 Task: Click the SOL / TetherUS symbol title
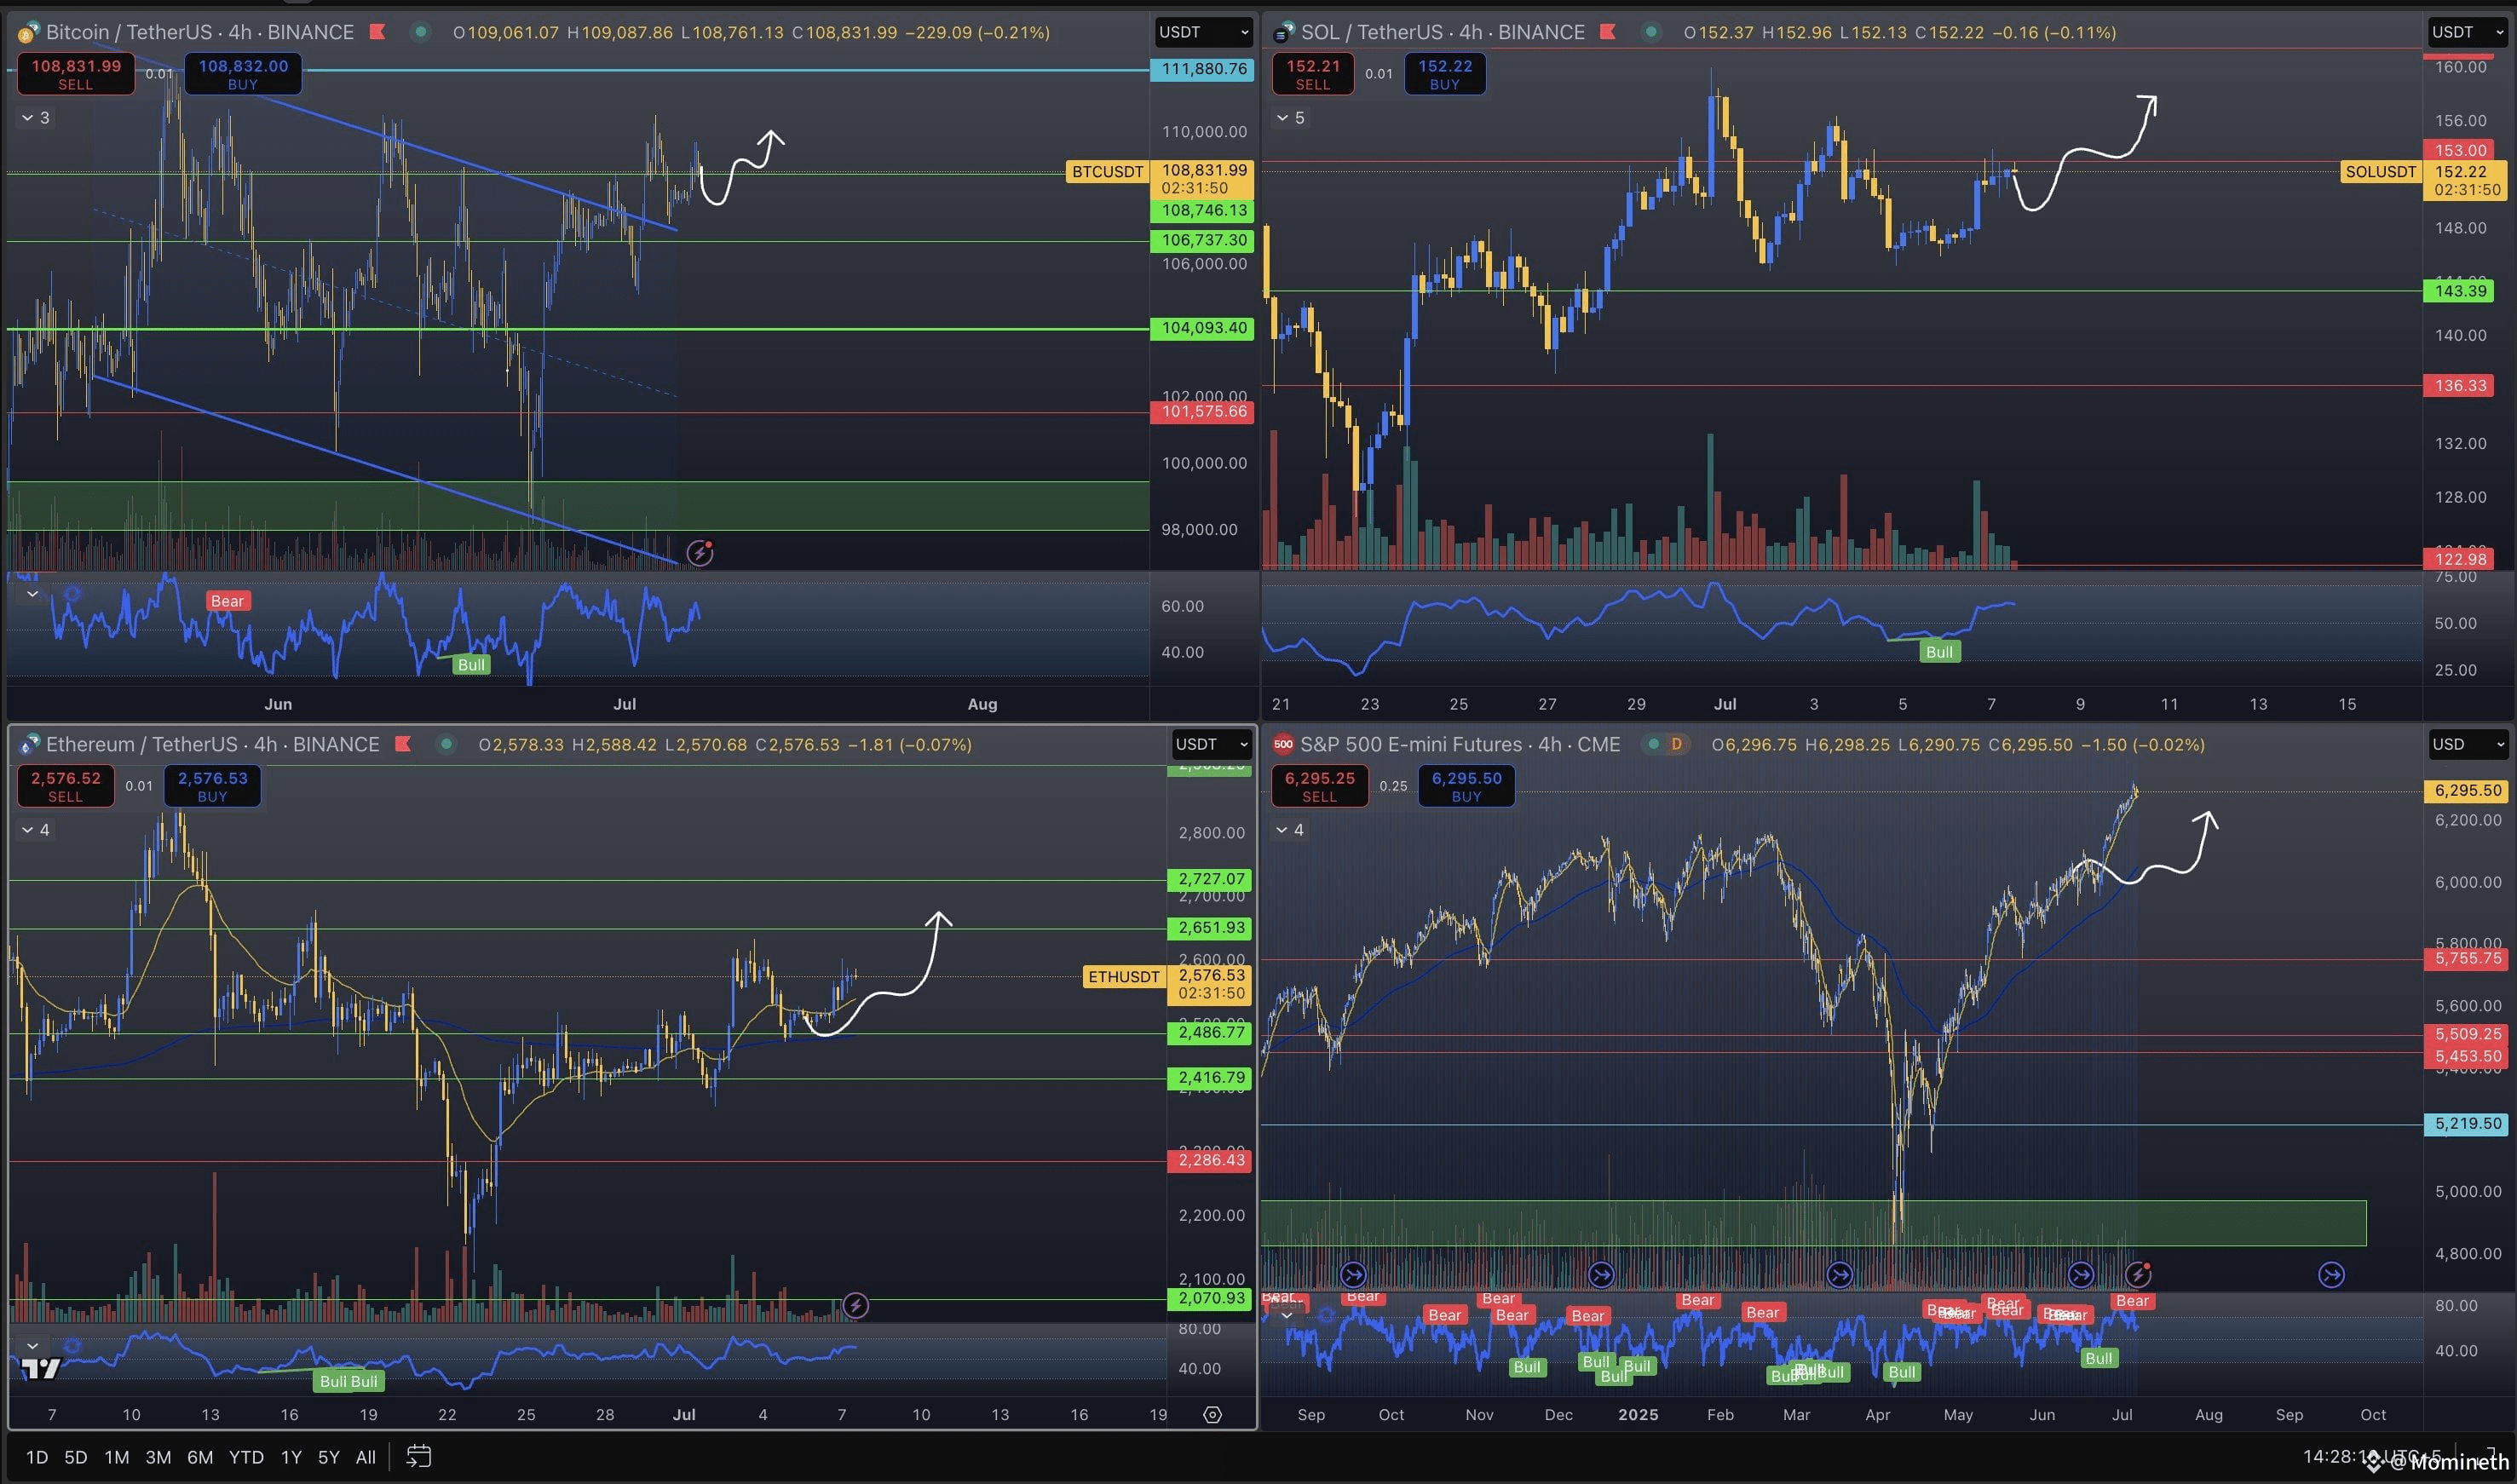tap(1443, 32)
